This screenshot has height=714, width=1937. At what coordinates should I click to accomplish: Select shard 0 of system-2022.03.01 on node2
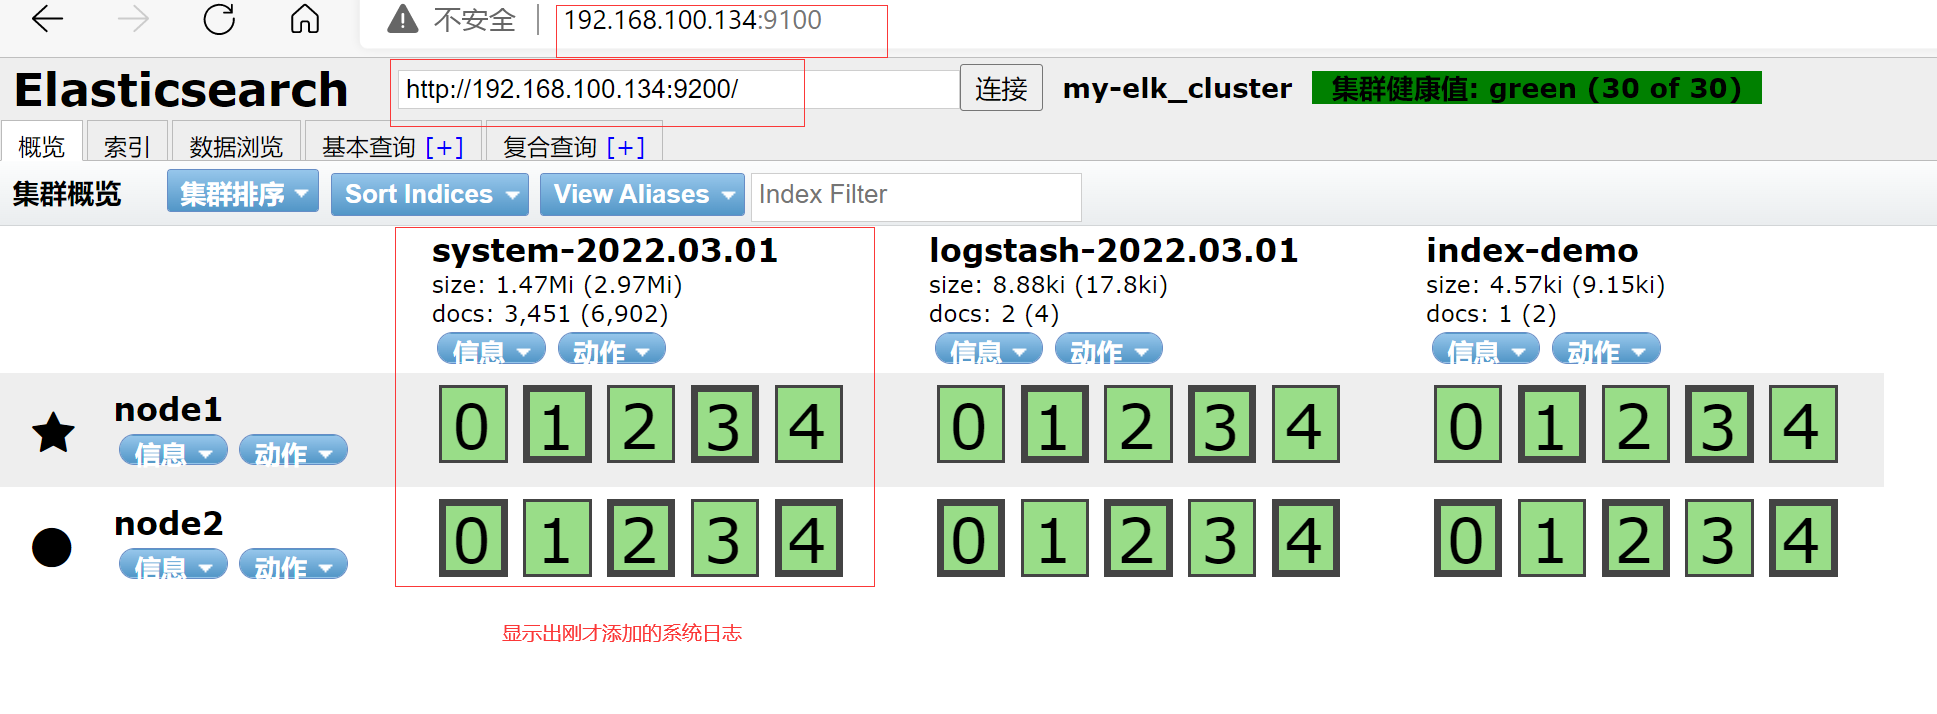(x=473, y=538)
